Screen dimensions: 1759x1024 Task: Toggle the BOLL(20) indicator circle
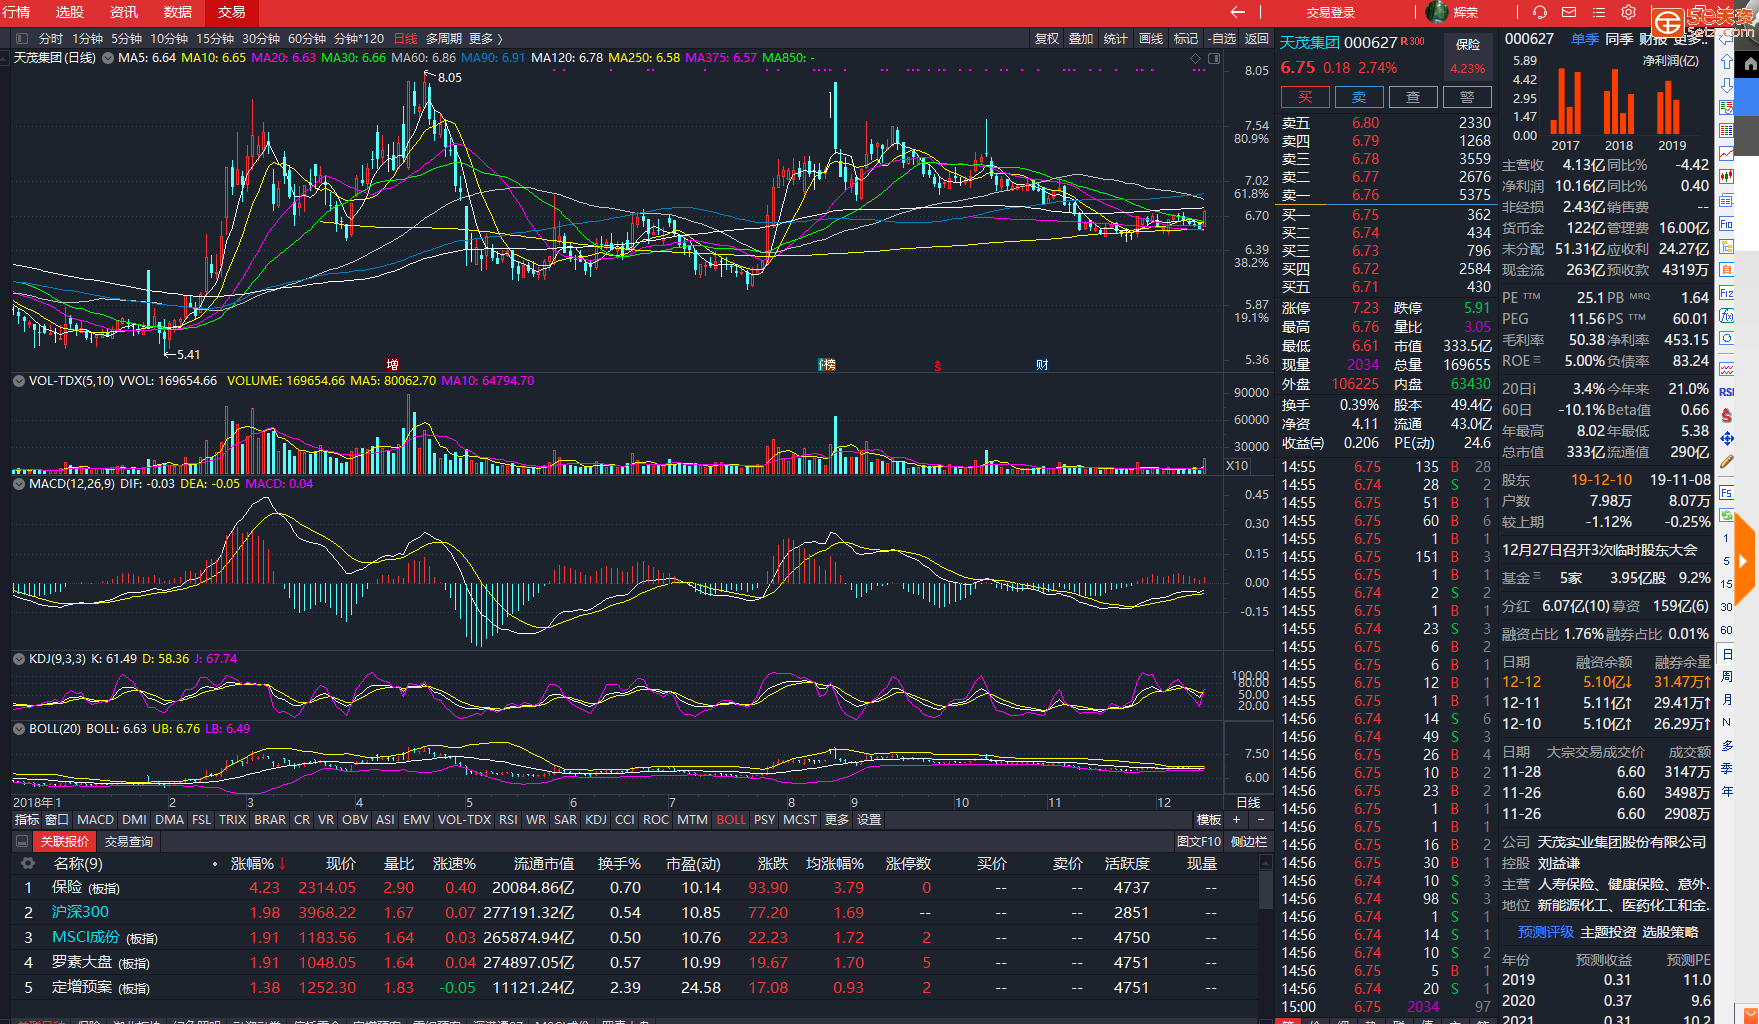pos(18,729)
